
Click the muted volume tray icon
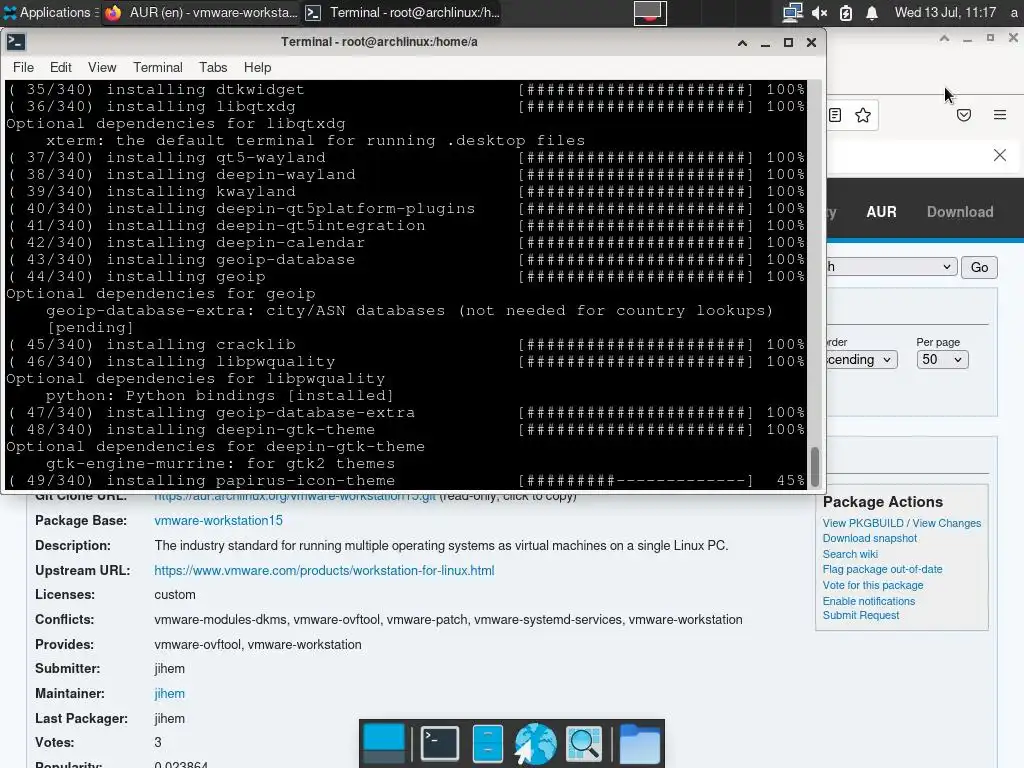(x=819, y=12)
